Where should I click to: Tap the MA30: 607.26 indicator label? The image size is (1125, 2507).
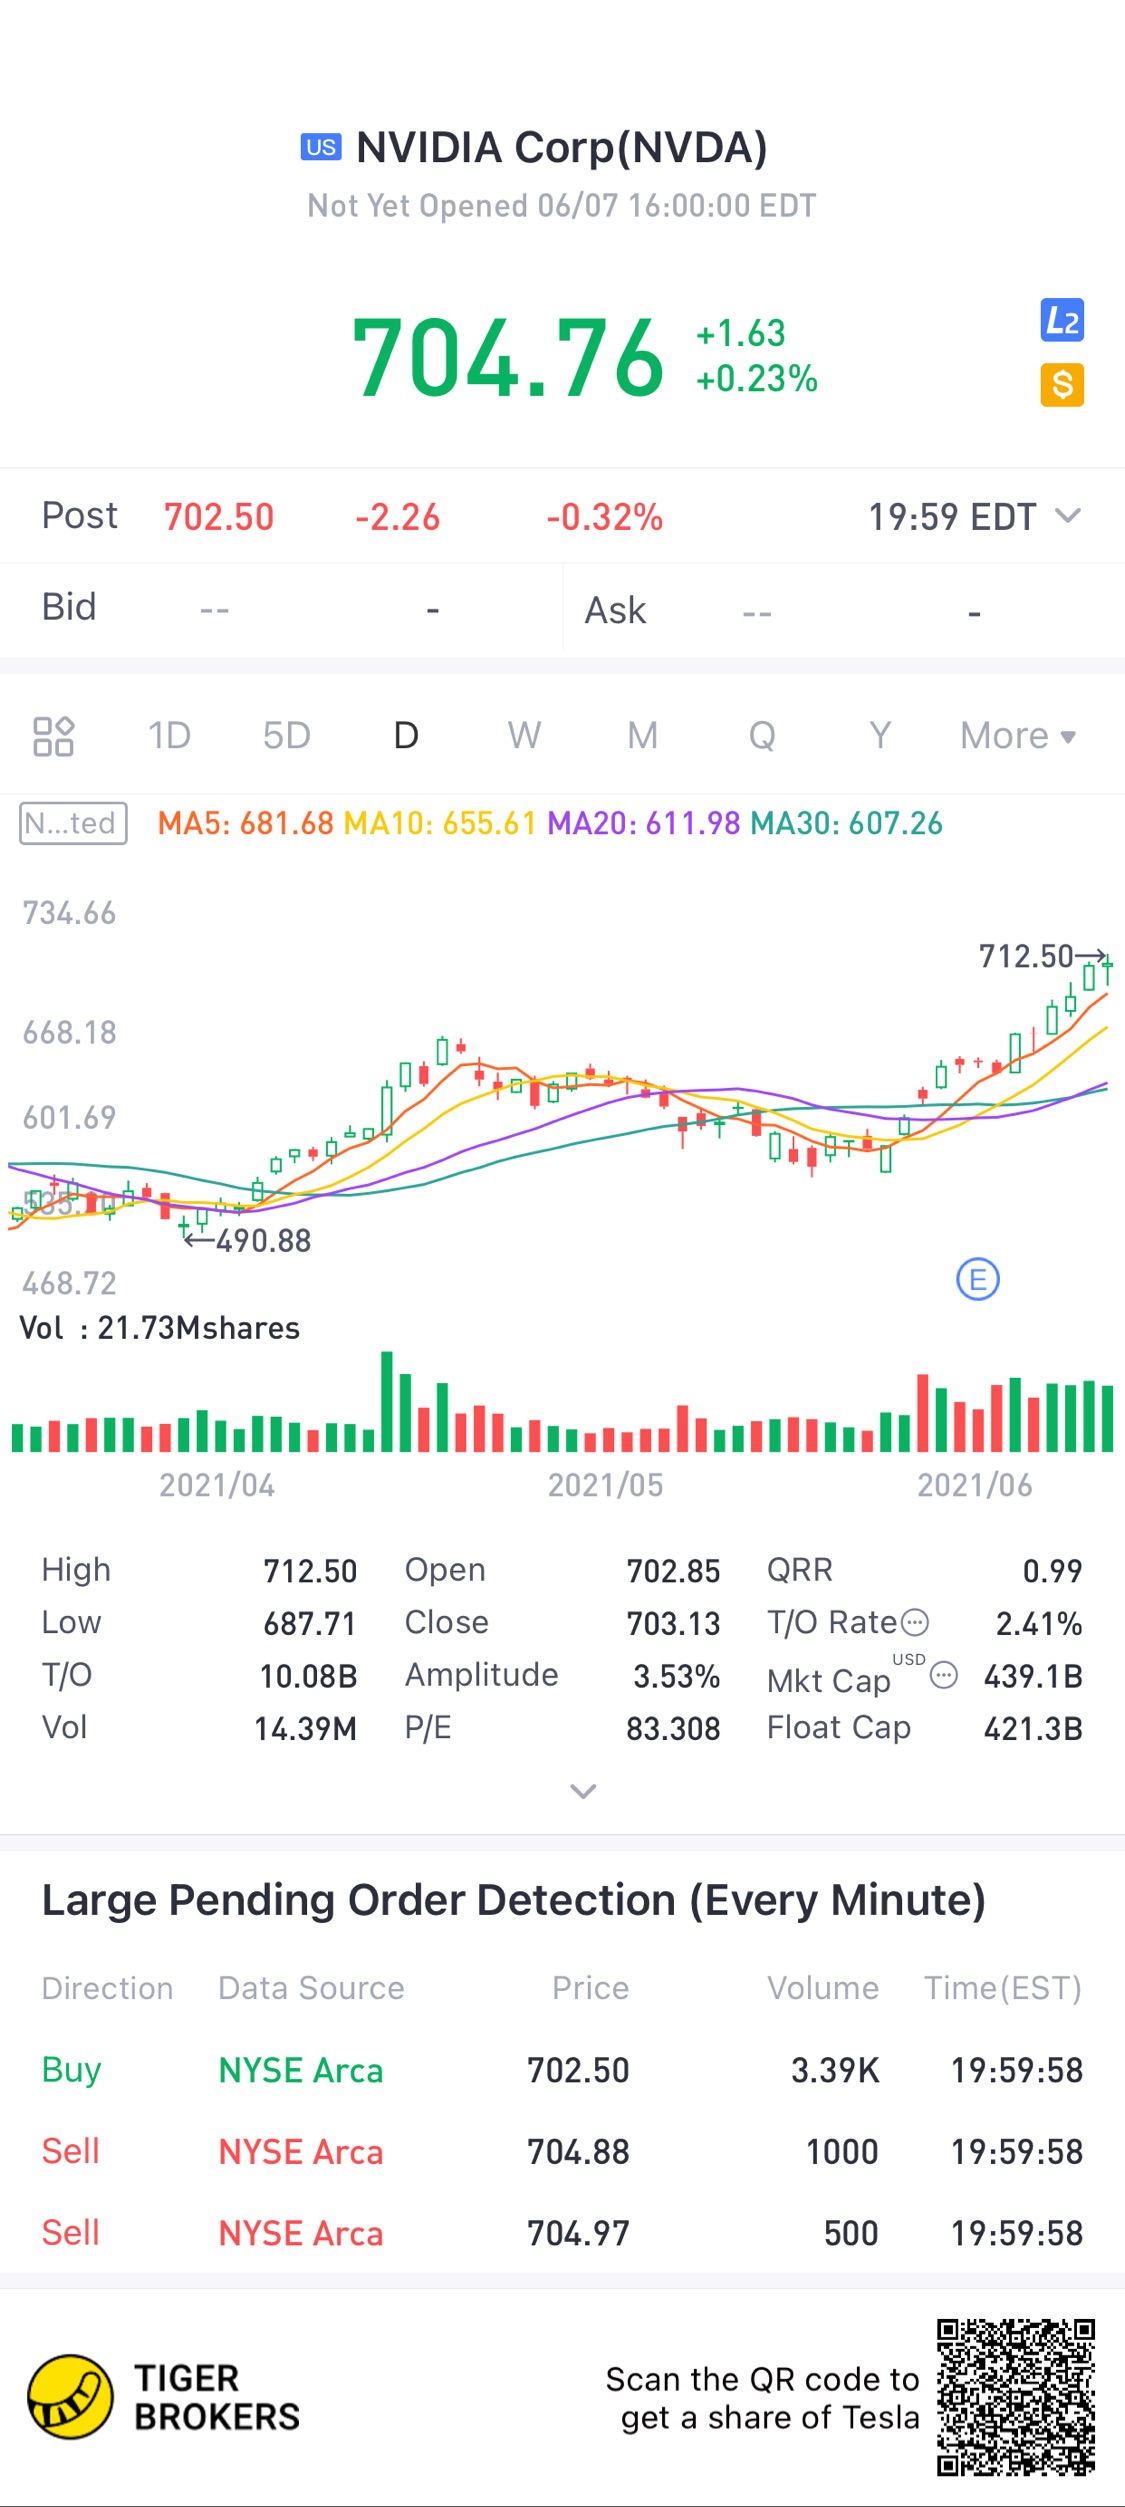(847, 823)
